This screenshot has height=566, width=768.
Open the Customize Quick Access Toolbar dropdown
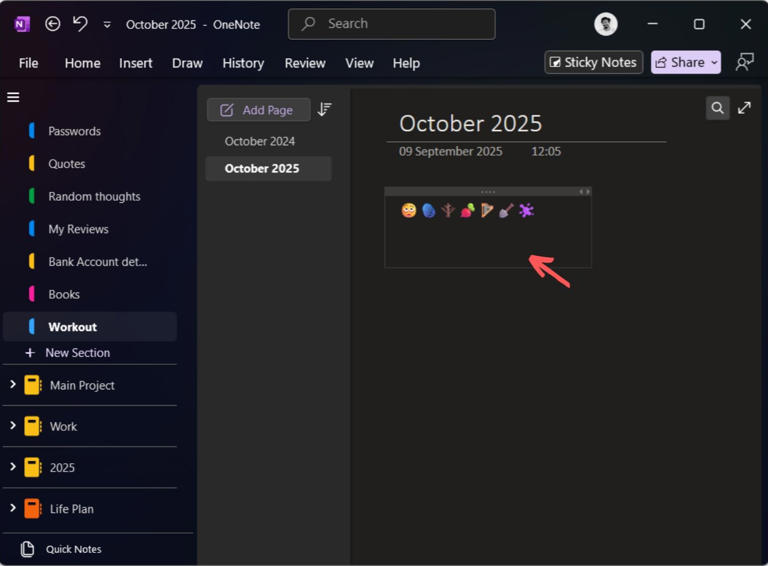[x=107, y=24]
